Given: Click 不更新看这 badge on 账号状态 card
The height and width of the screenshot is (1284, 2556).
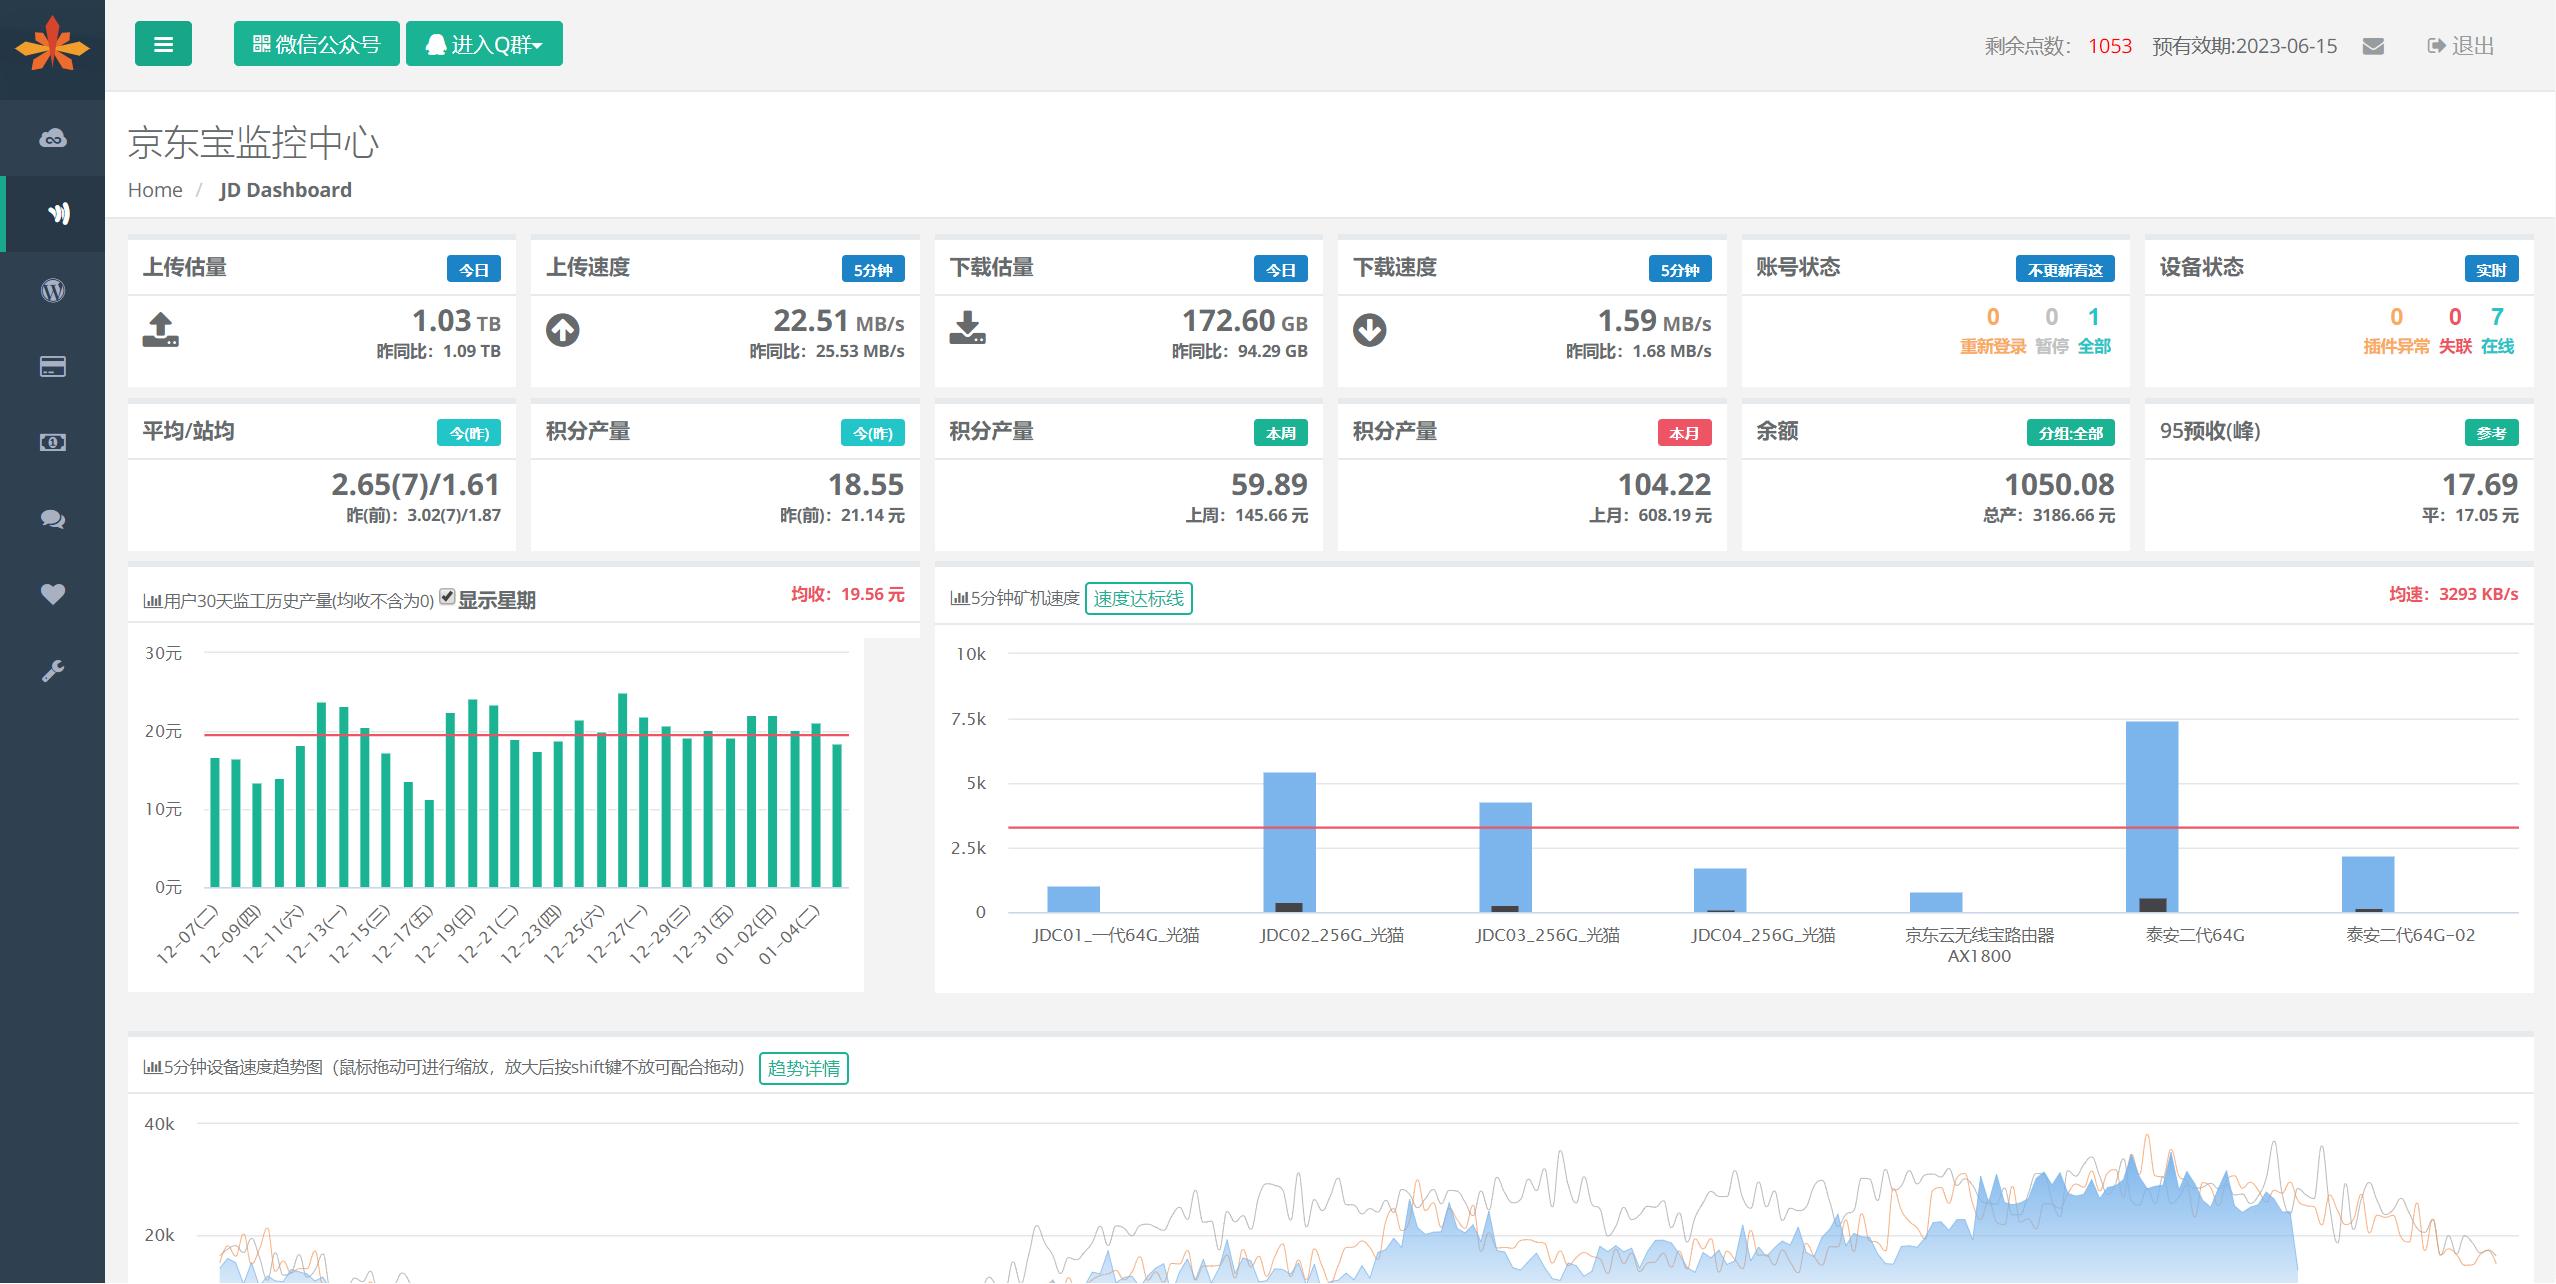Looking at the screenshot, I should coord(2064,269).
